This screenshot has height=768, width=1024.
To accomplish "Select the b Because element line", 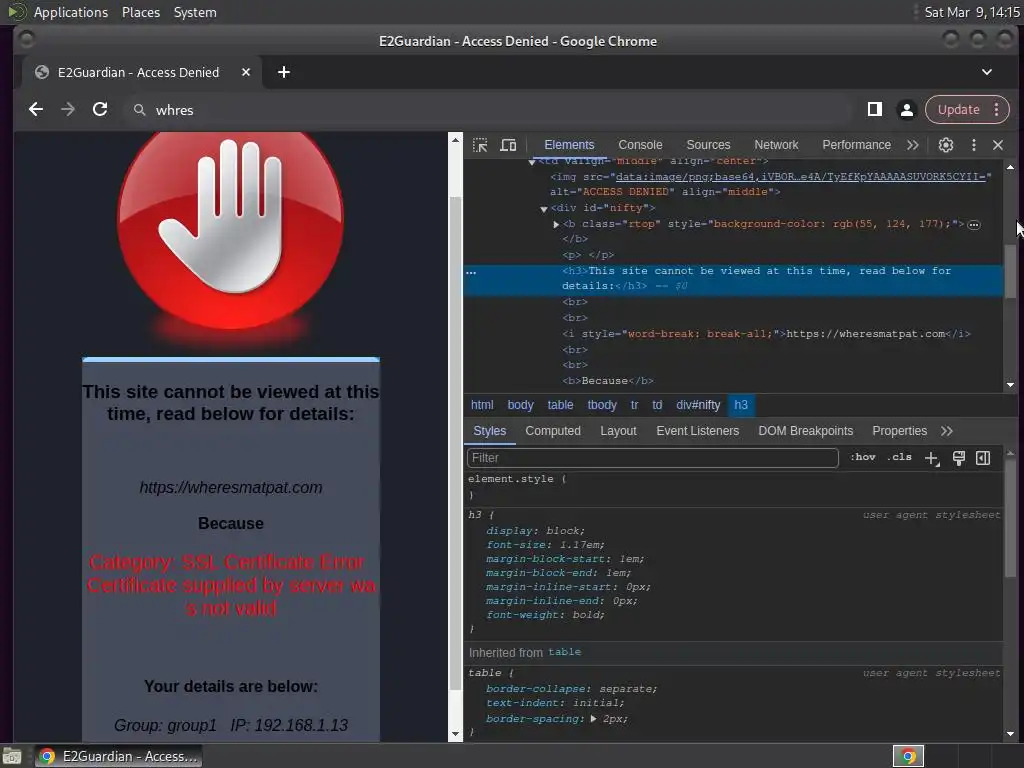I will (608, 381).
